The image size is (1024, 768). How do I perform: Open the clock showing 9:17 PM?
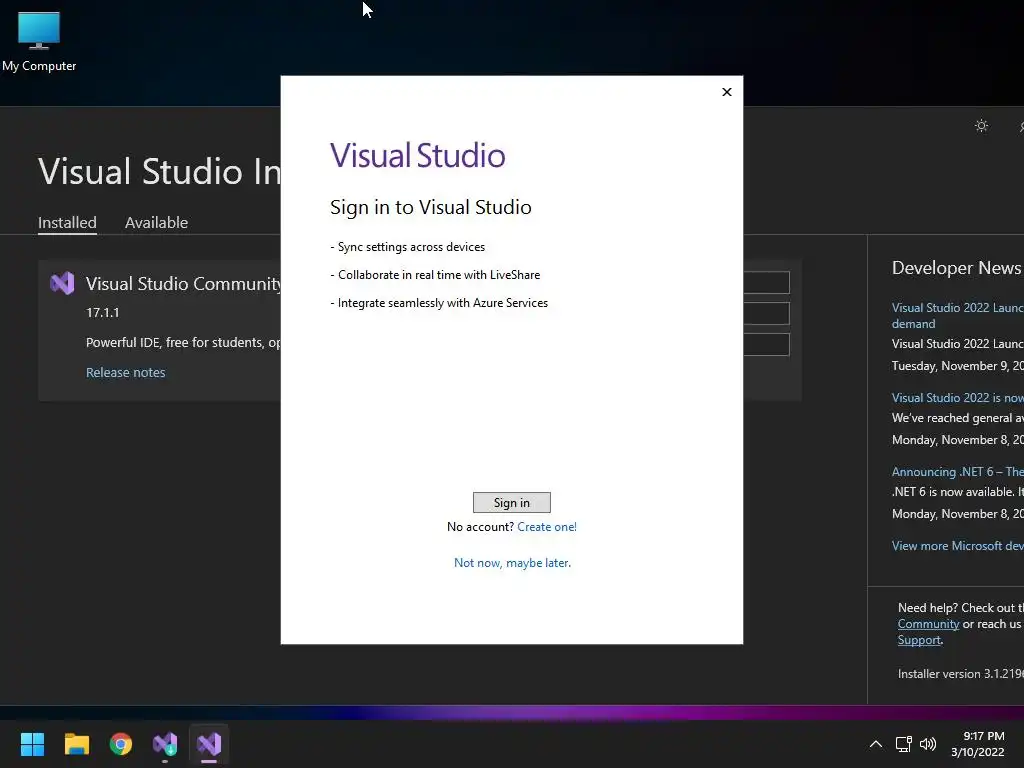click(978, 744)
